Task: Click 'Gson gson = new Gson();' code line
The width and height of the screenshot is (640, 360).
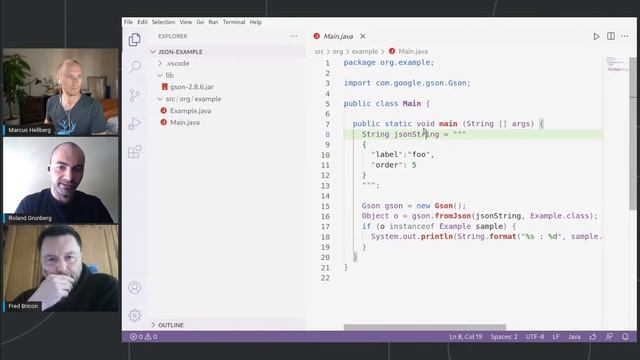Action: click(413, 206)
